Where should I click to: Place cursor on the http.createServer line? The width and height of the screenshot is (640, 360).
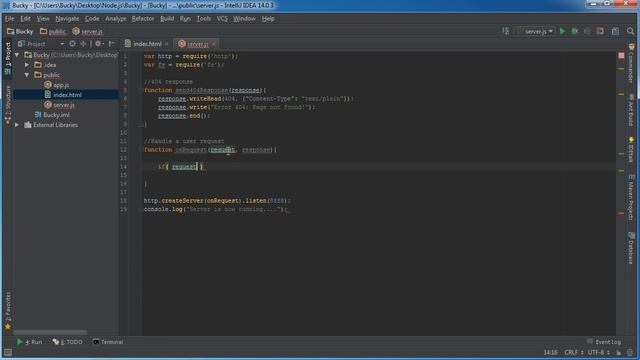[x=217, y=201]
